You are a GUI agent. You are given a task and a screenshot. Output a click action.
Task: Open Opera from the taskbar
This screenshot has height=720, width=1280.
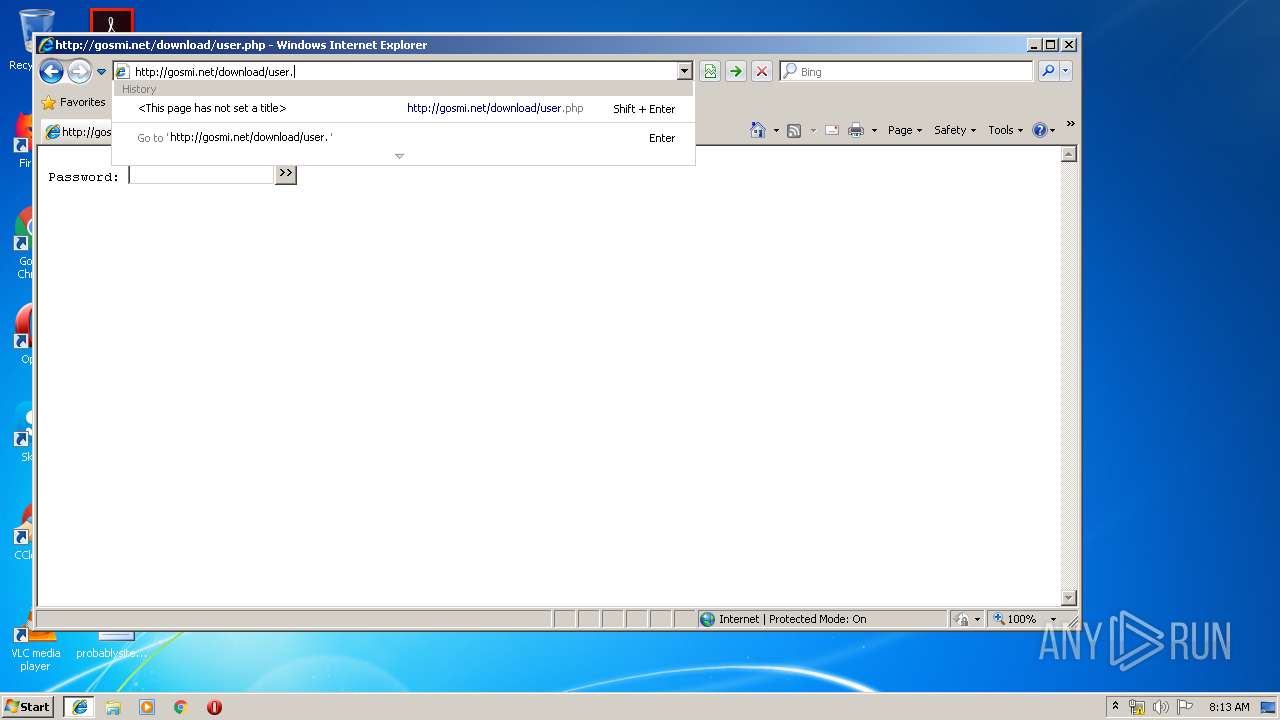tap(214, 706)
